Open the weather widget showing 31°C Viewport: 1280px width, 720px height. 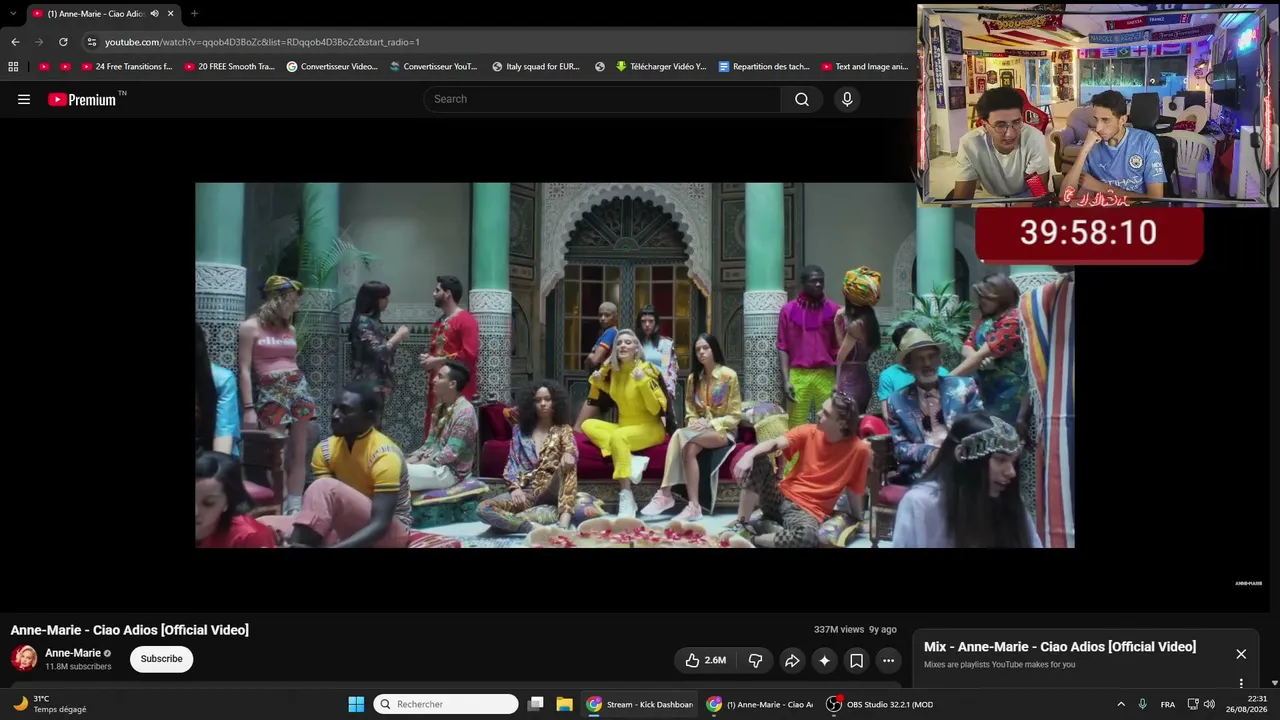(50, 704)
